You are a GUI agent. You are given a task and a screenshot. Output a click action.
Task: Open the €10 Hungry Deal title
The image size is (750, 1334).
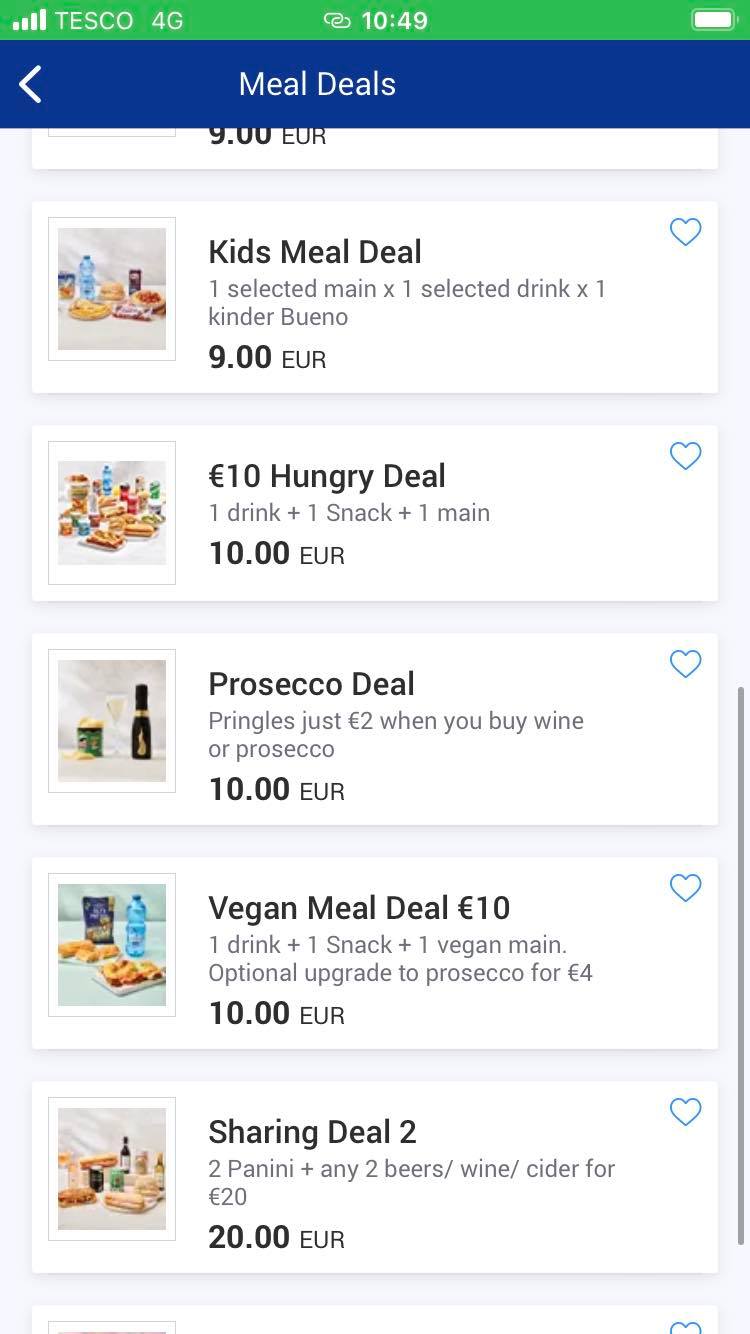327,476
